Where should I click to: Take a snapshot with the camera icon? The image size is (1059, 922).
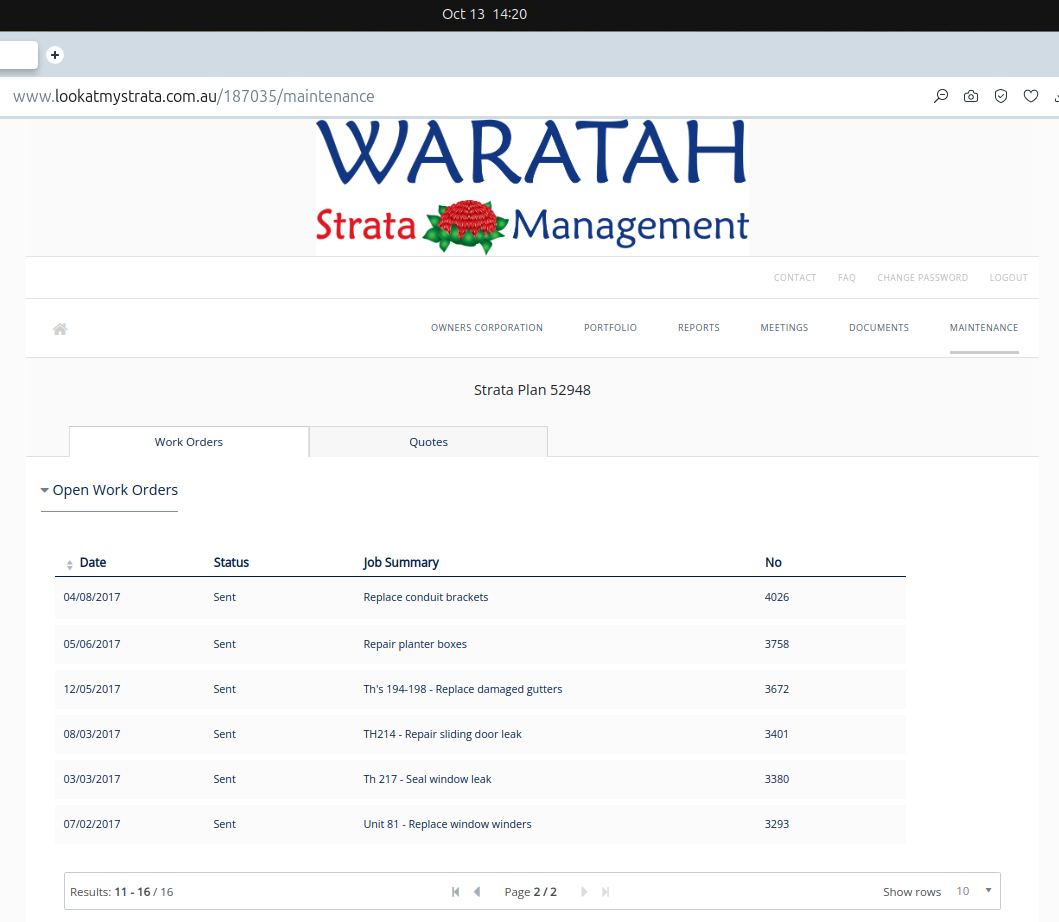point(971,96)
